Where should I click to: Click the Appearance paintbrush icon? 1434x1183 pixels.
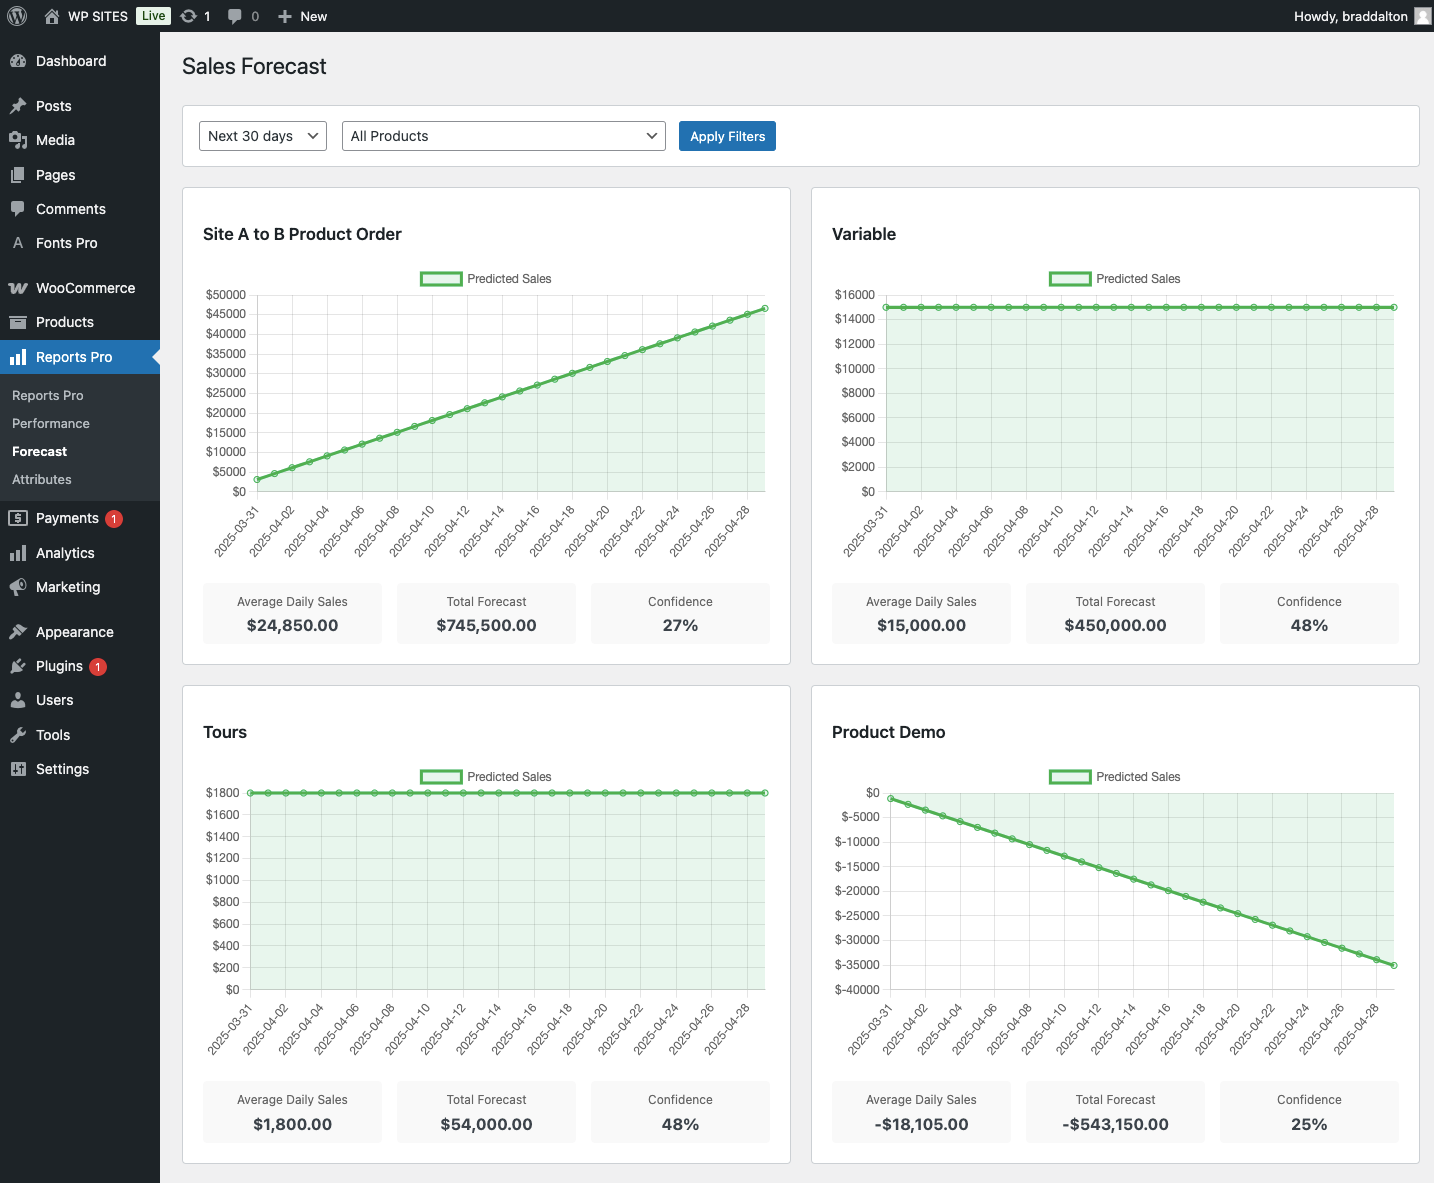(x=18, y=632)
